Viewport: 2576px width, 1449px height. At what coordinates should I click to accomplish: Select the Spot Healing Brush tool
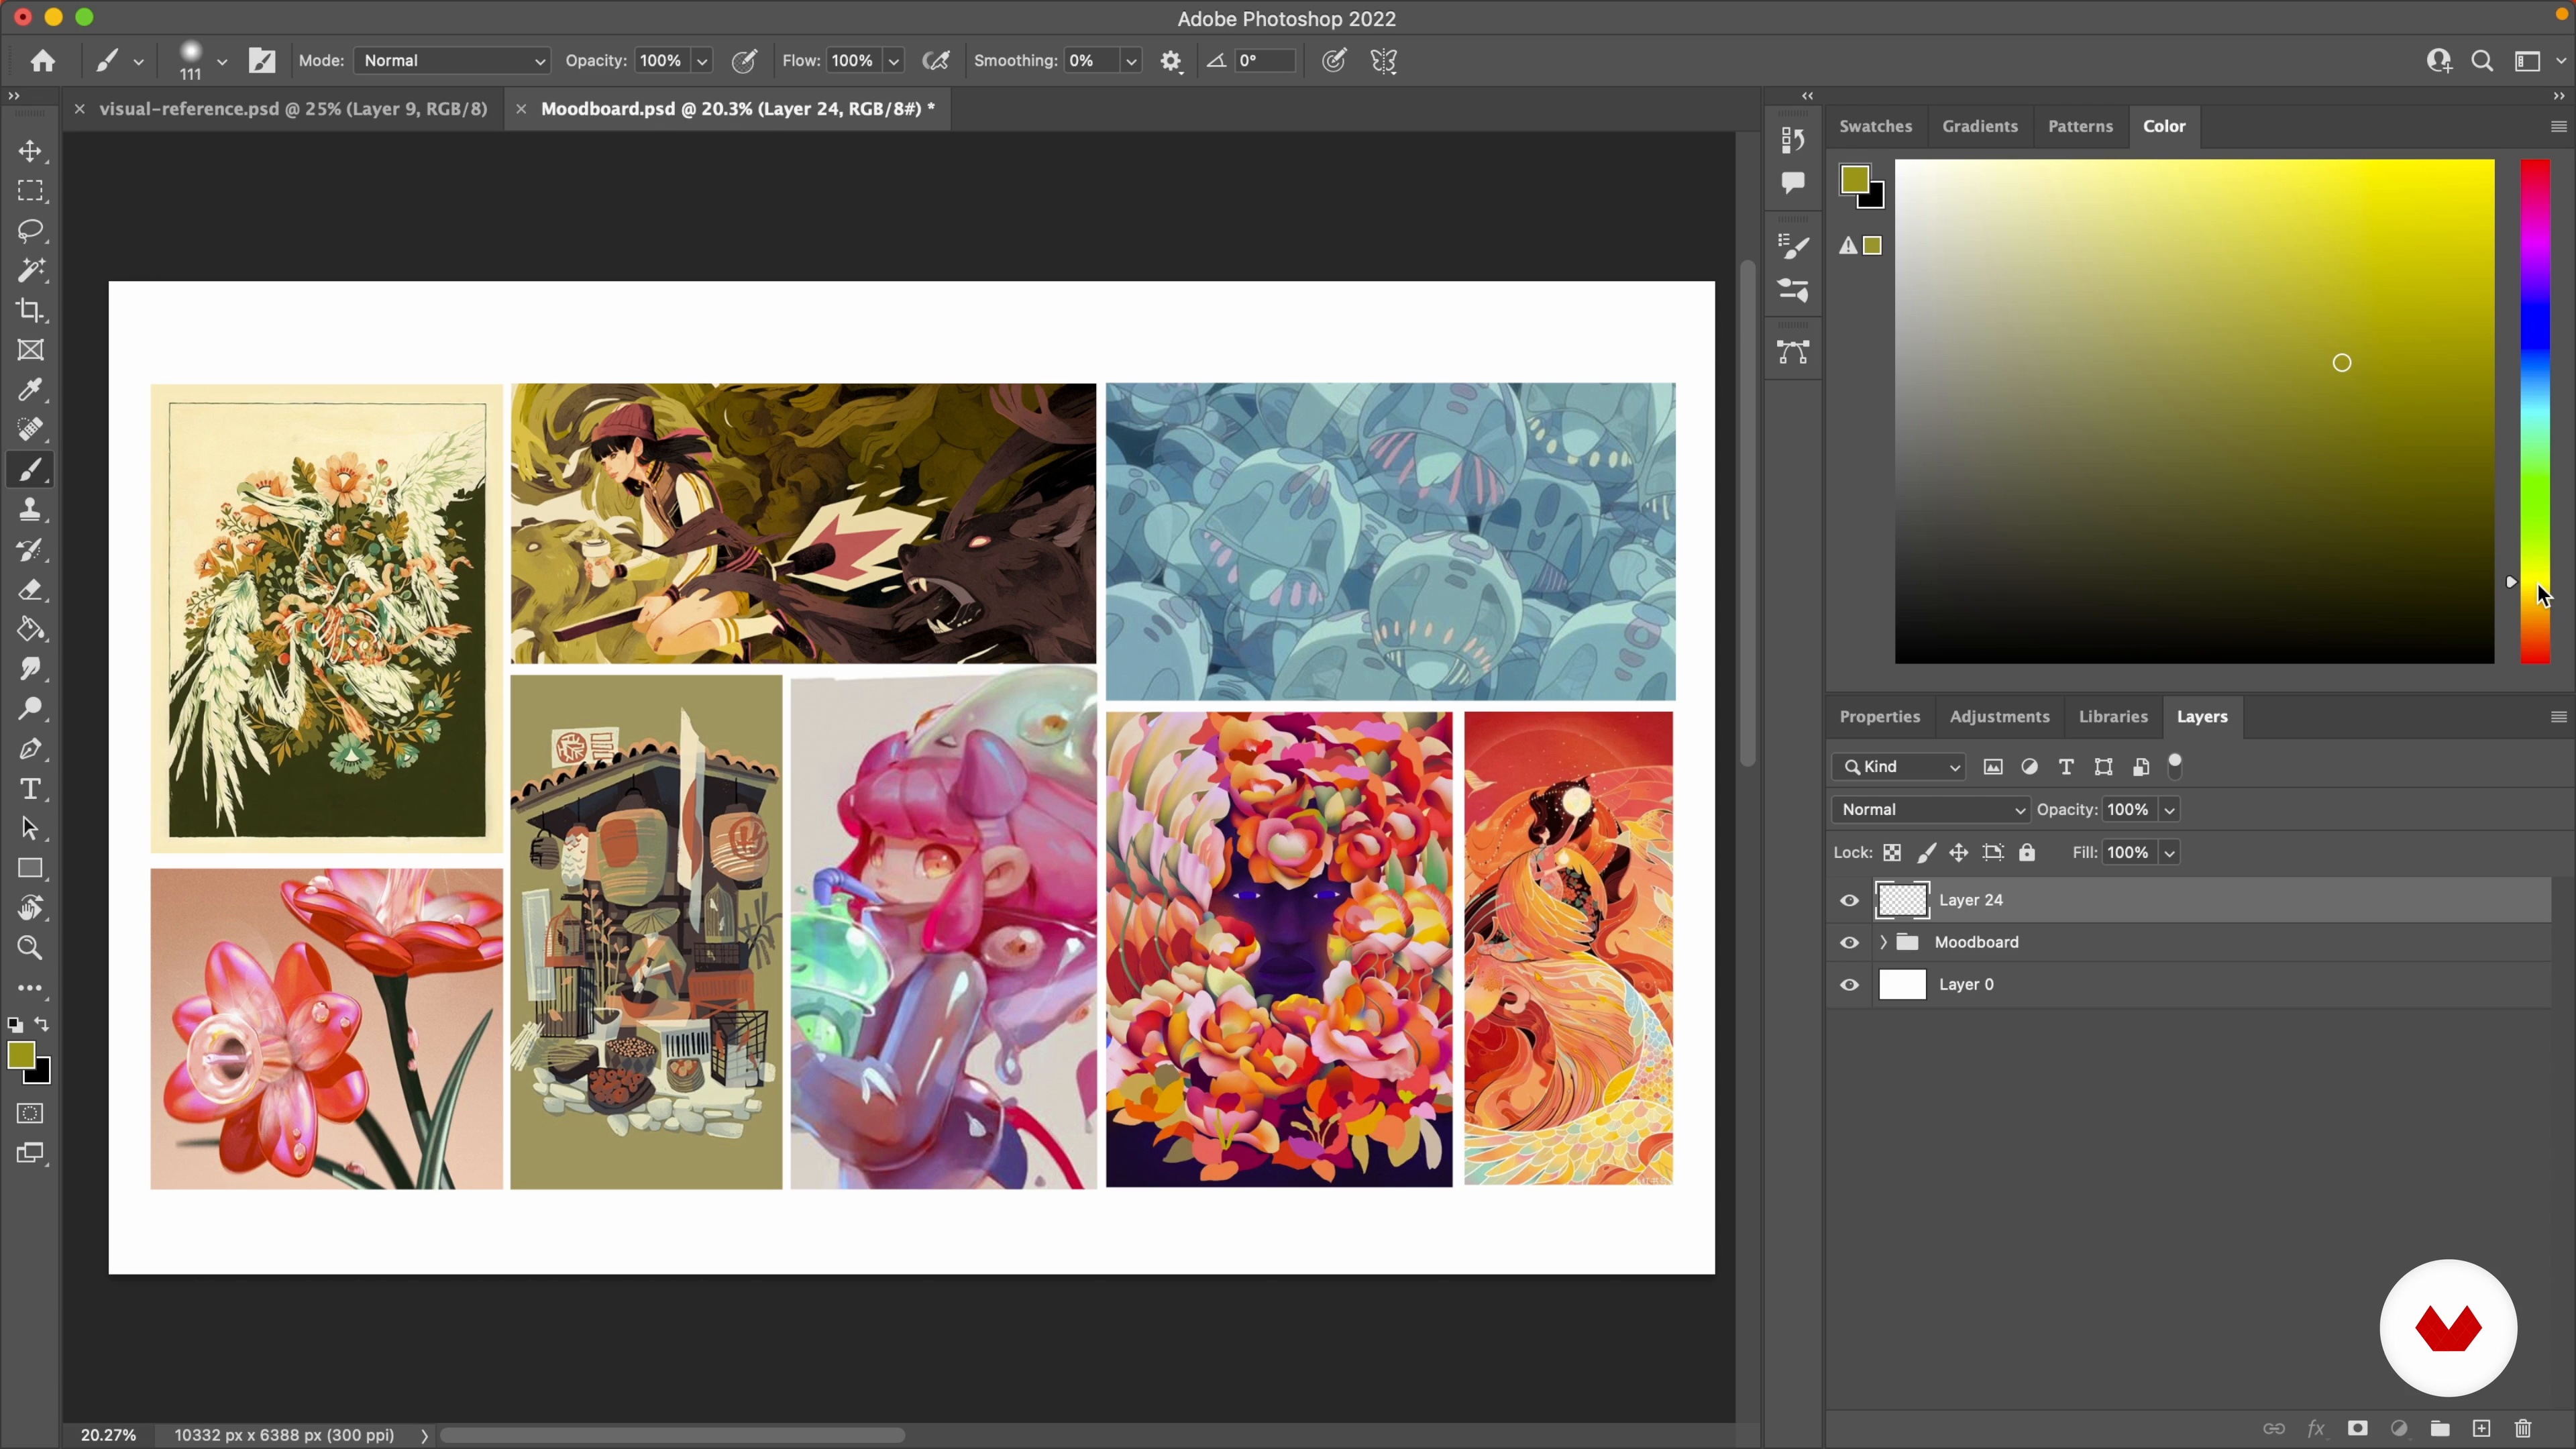click(31, 430)
